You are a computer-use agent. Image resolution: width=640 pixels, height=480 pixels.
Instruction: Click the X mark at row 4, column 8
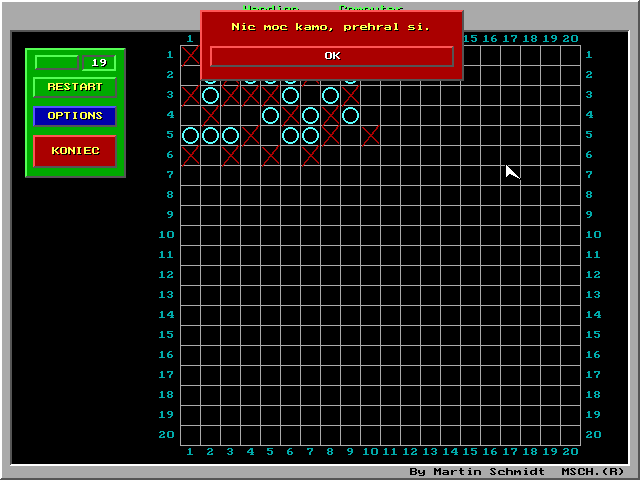coord(330,116)
